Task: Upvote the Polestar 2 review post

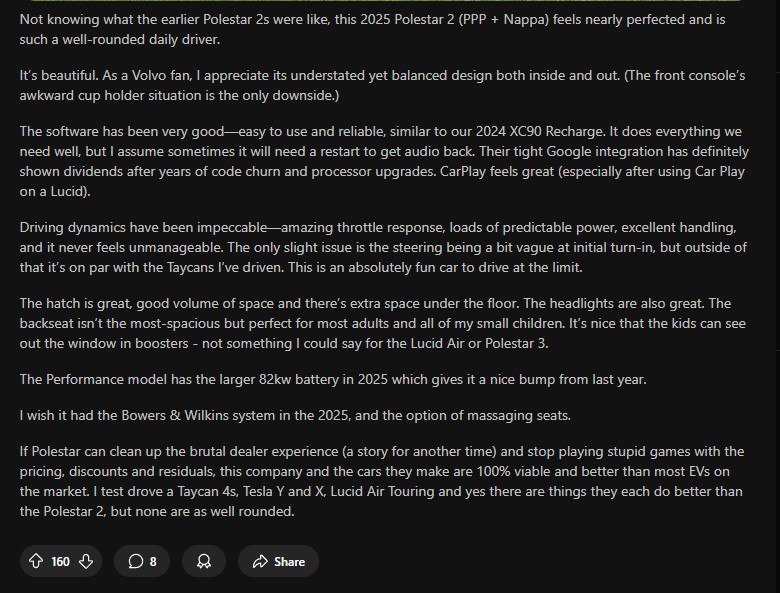Action: [36, 561]
